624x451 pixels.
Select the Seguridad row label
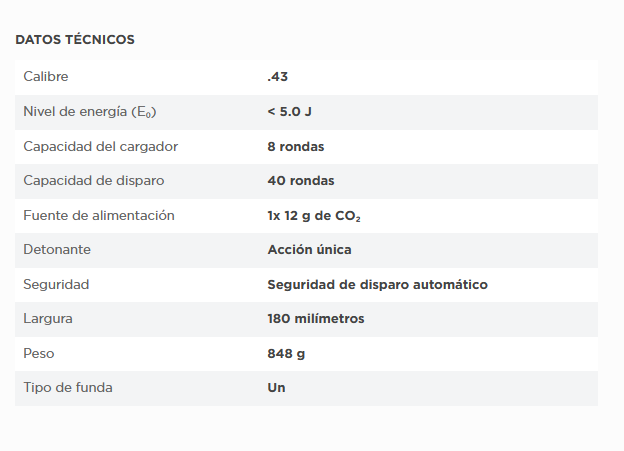pyautogui.click(x=56, y=284)
